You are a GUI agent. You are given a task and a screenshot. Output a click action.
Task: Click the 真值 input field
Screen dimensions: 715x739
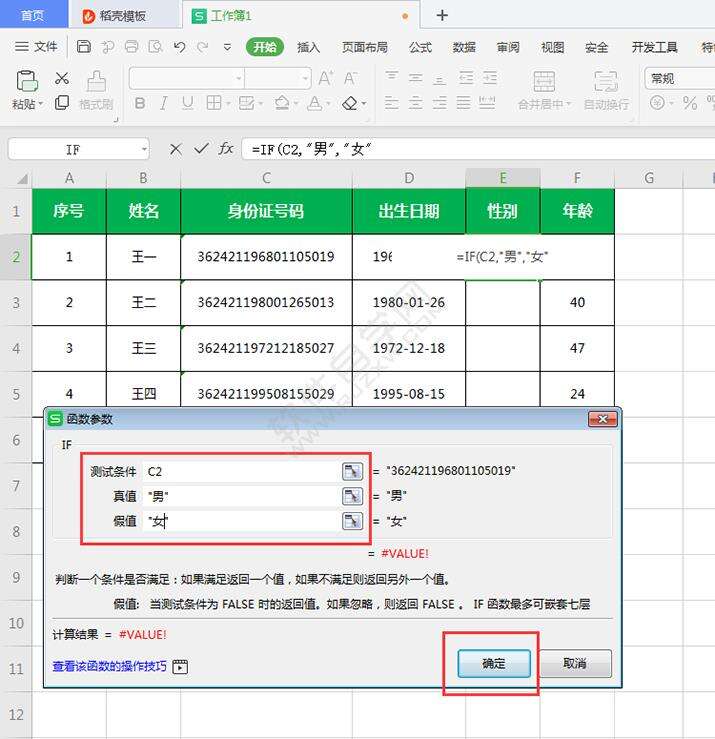(x=240, y=496)
